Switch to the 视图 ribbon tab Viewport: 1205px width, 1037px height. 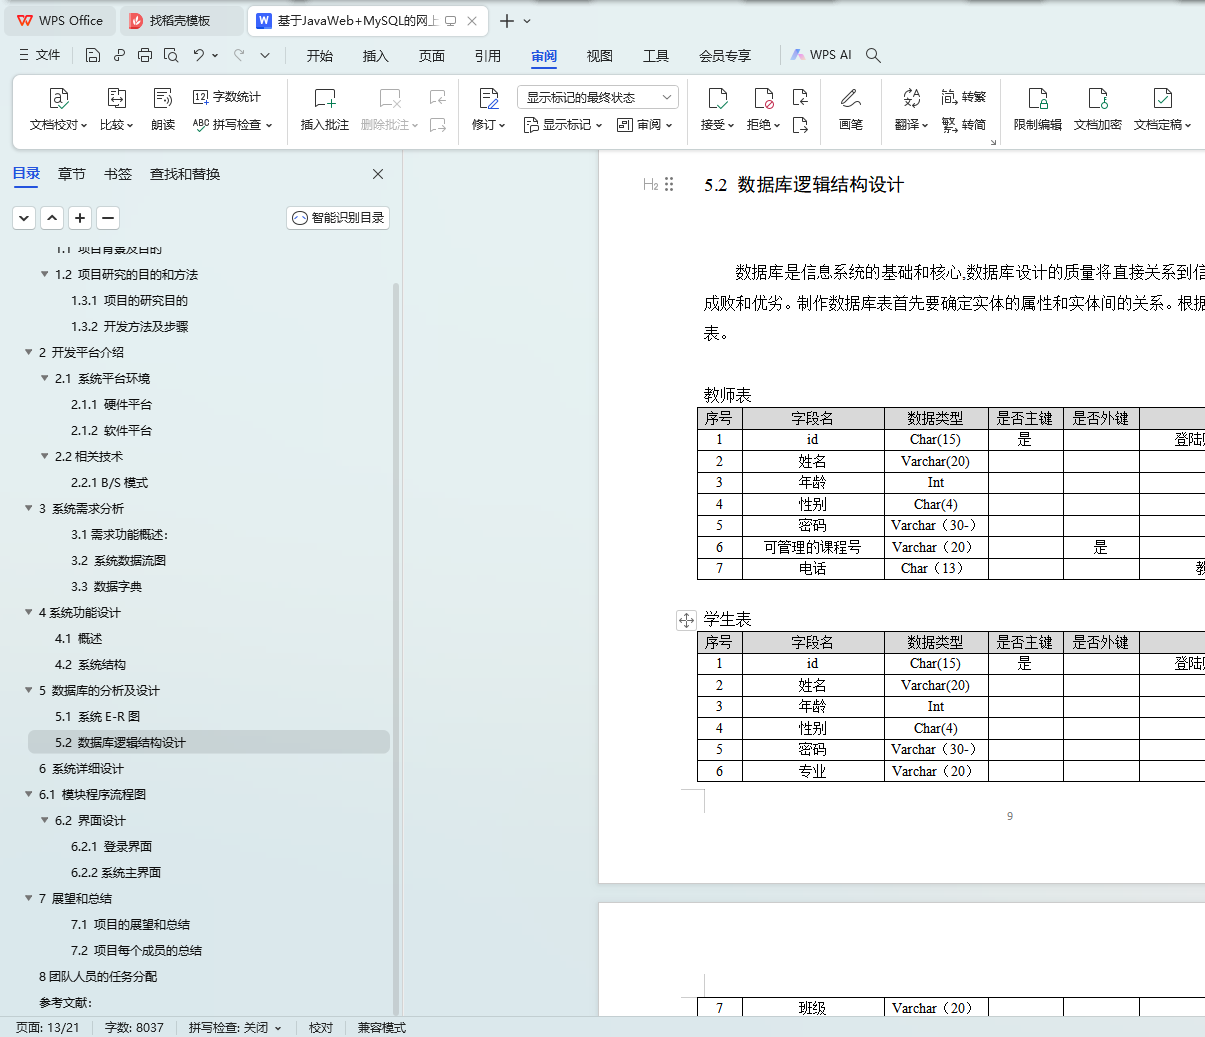(x=600, y=56)
